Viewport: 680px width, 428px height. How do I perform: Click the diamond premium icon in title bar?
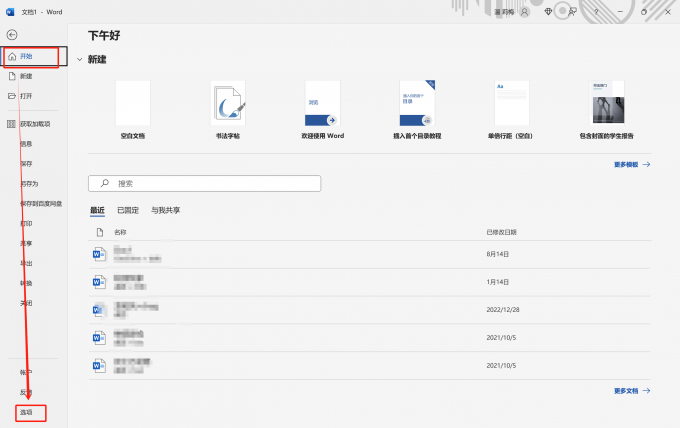click(548, 12)
